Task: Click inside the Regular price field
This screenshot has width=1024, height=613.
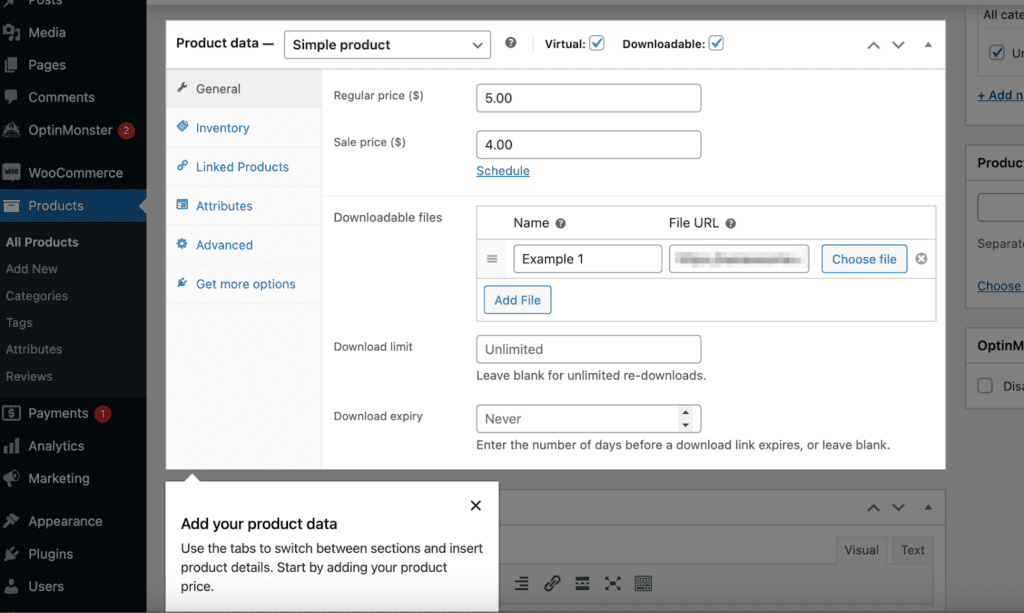Action: [x=588, y=98]
